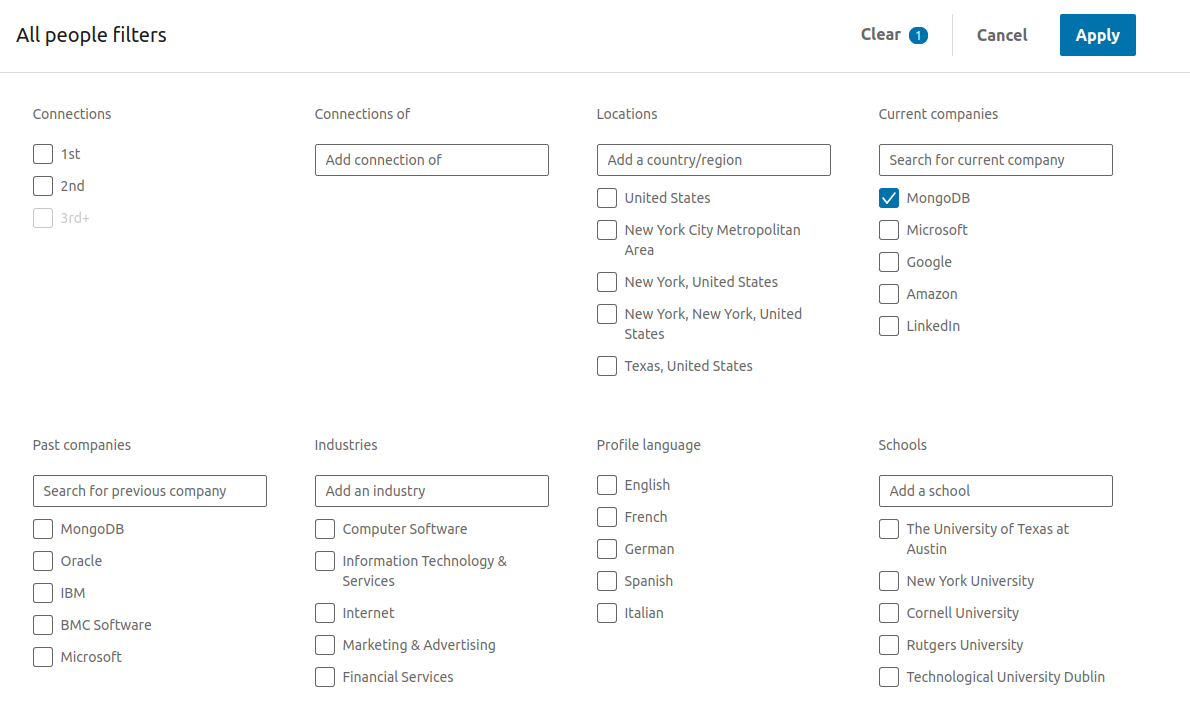Uncheck the MongoDB current company checkbox
Screen dimensions: 1190x714
click(x=889, y=198)
